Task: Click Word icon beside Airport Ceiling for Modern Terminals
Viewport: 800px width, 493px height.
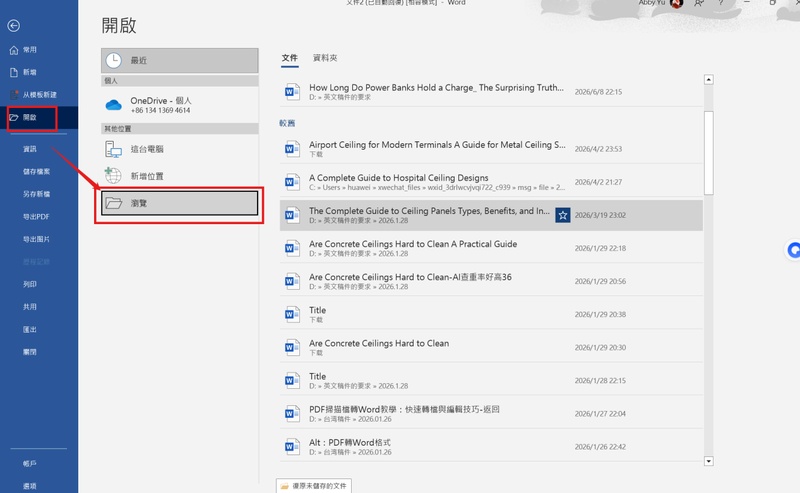Action: tap(292, 149)
